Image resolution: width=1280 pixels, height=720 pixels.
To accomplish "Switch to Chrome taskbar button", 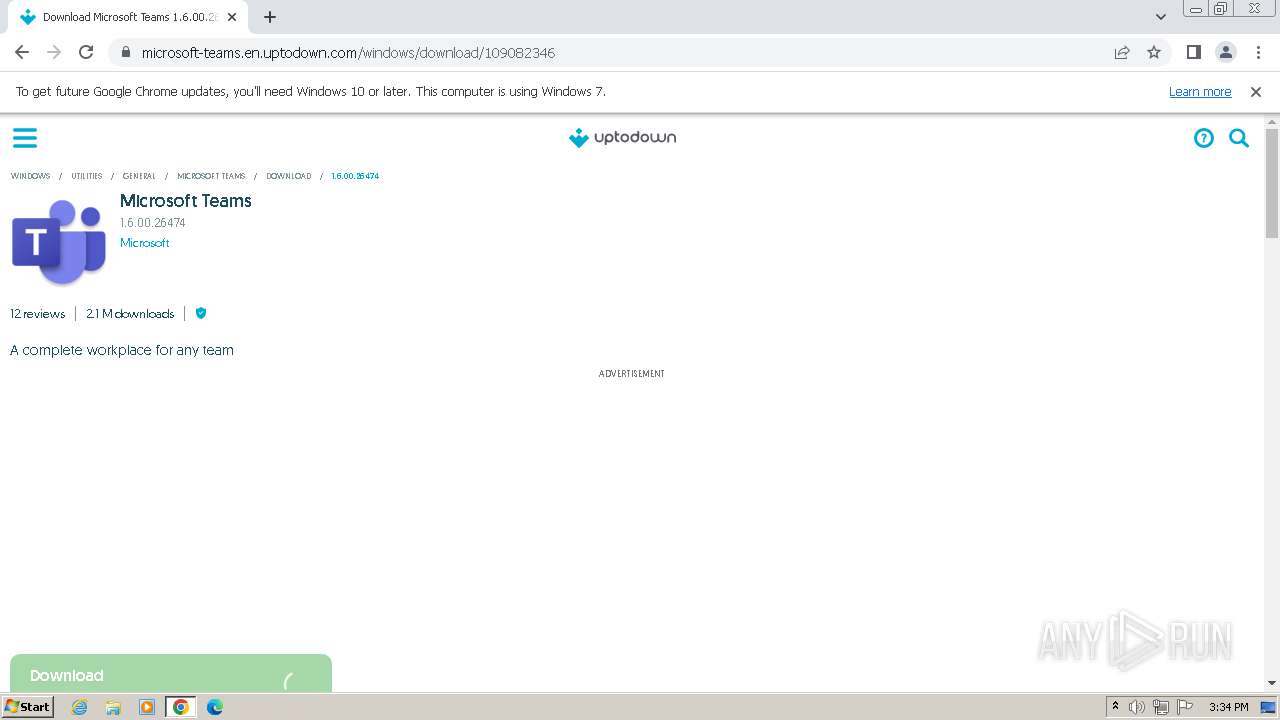I will point(181,707).
